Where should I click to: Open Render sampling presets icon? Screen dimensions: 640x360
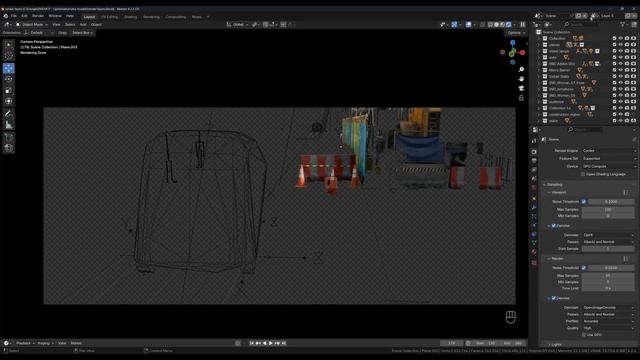[626, 259]
